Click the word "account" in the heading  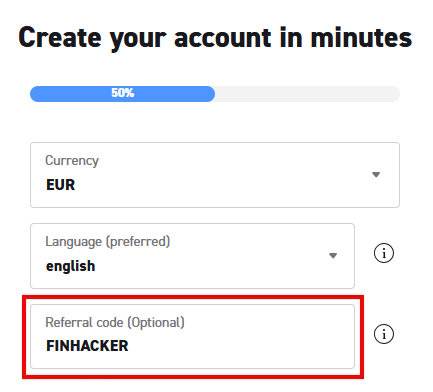pyautogui.click(x=222, y=38)
